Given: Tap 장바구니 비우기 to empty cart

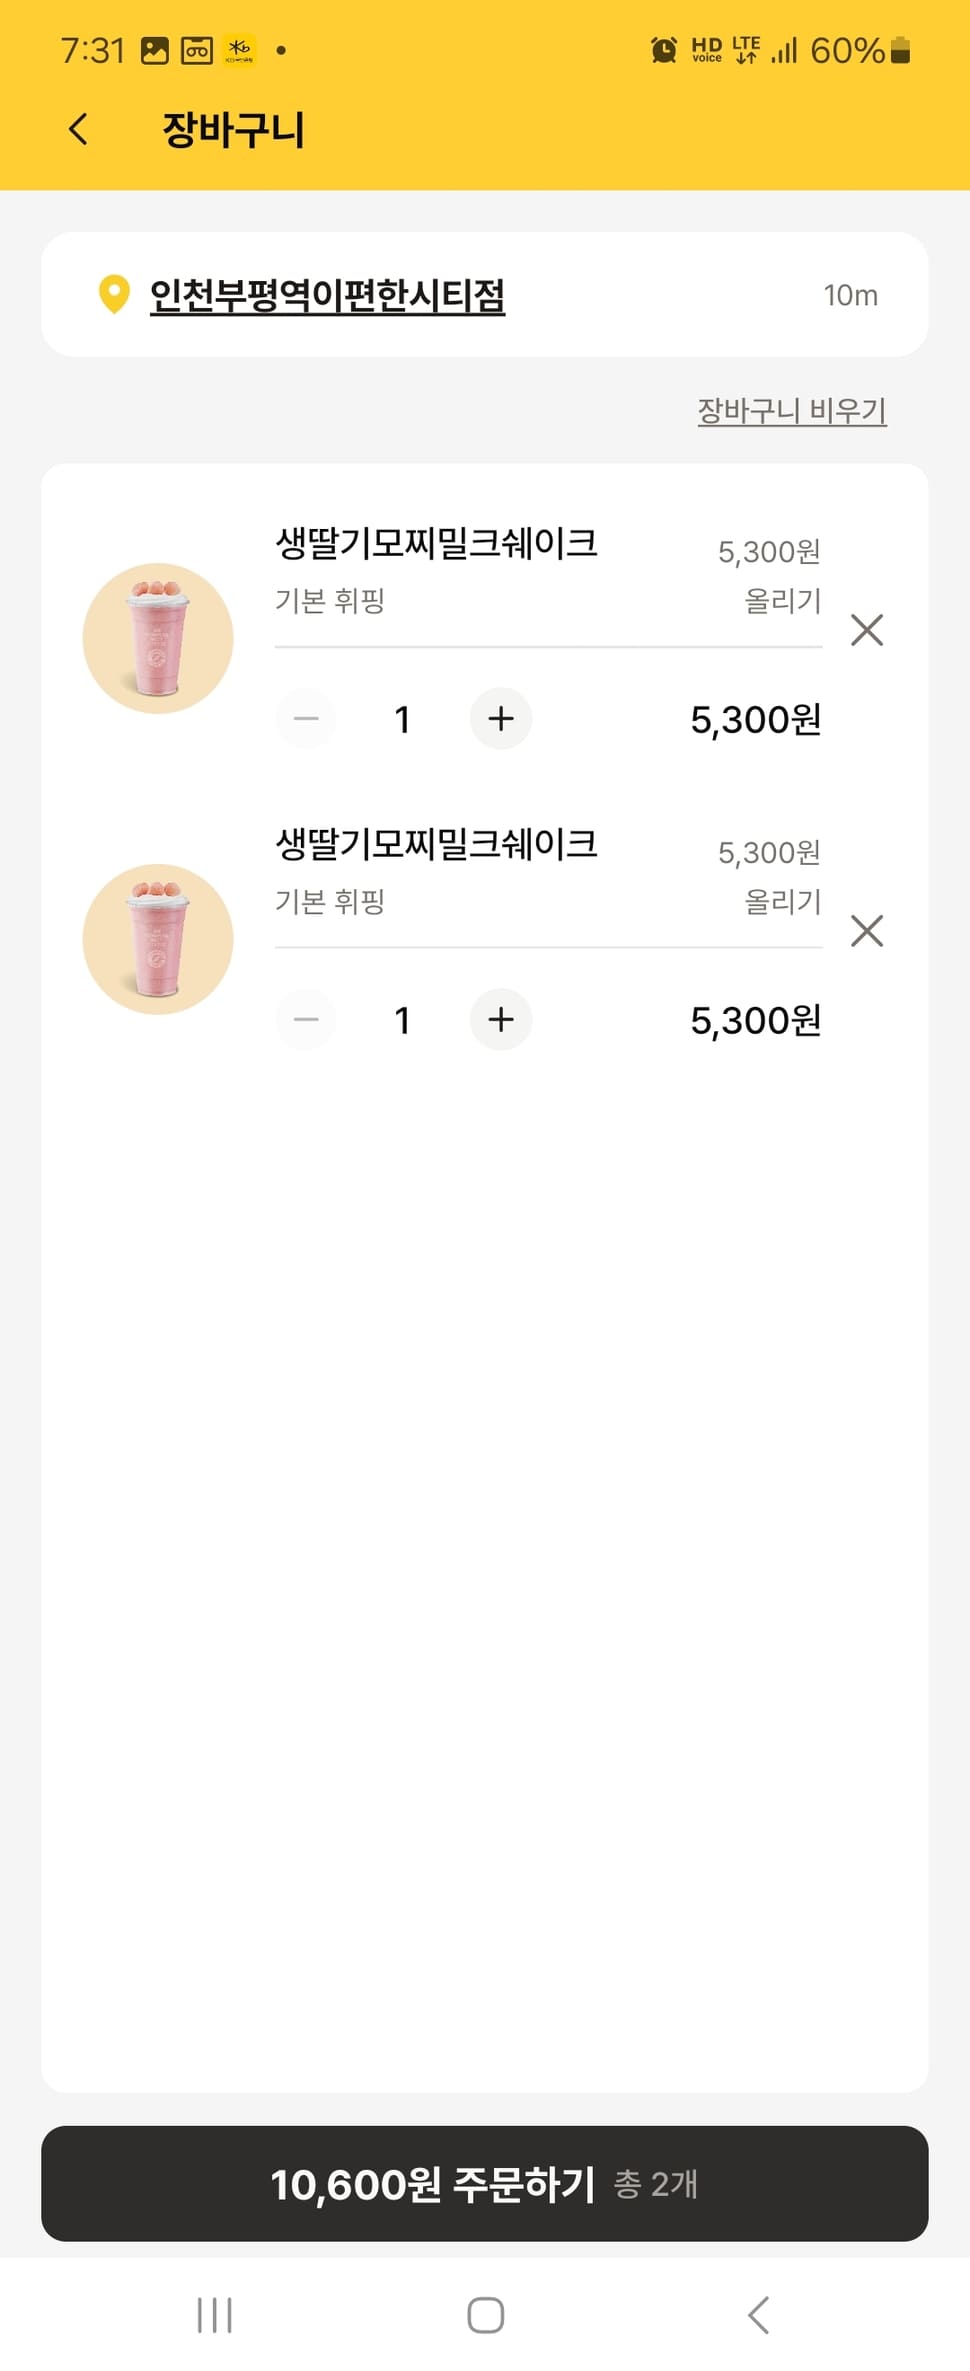Looking at the screenshot, I should pyautogui.click(x=791, y=410).
